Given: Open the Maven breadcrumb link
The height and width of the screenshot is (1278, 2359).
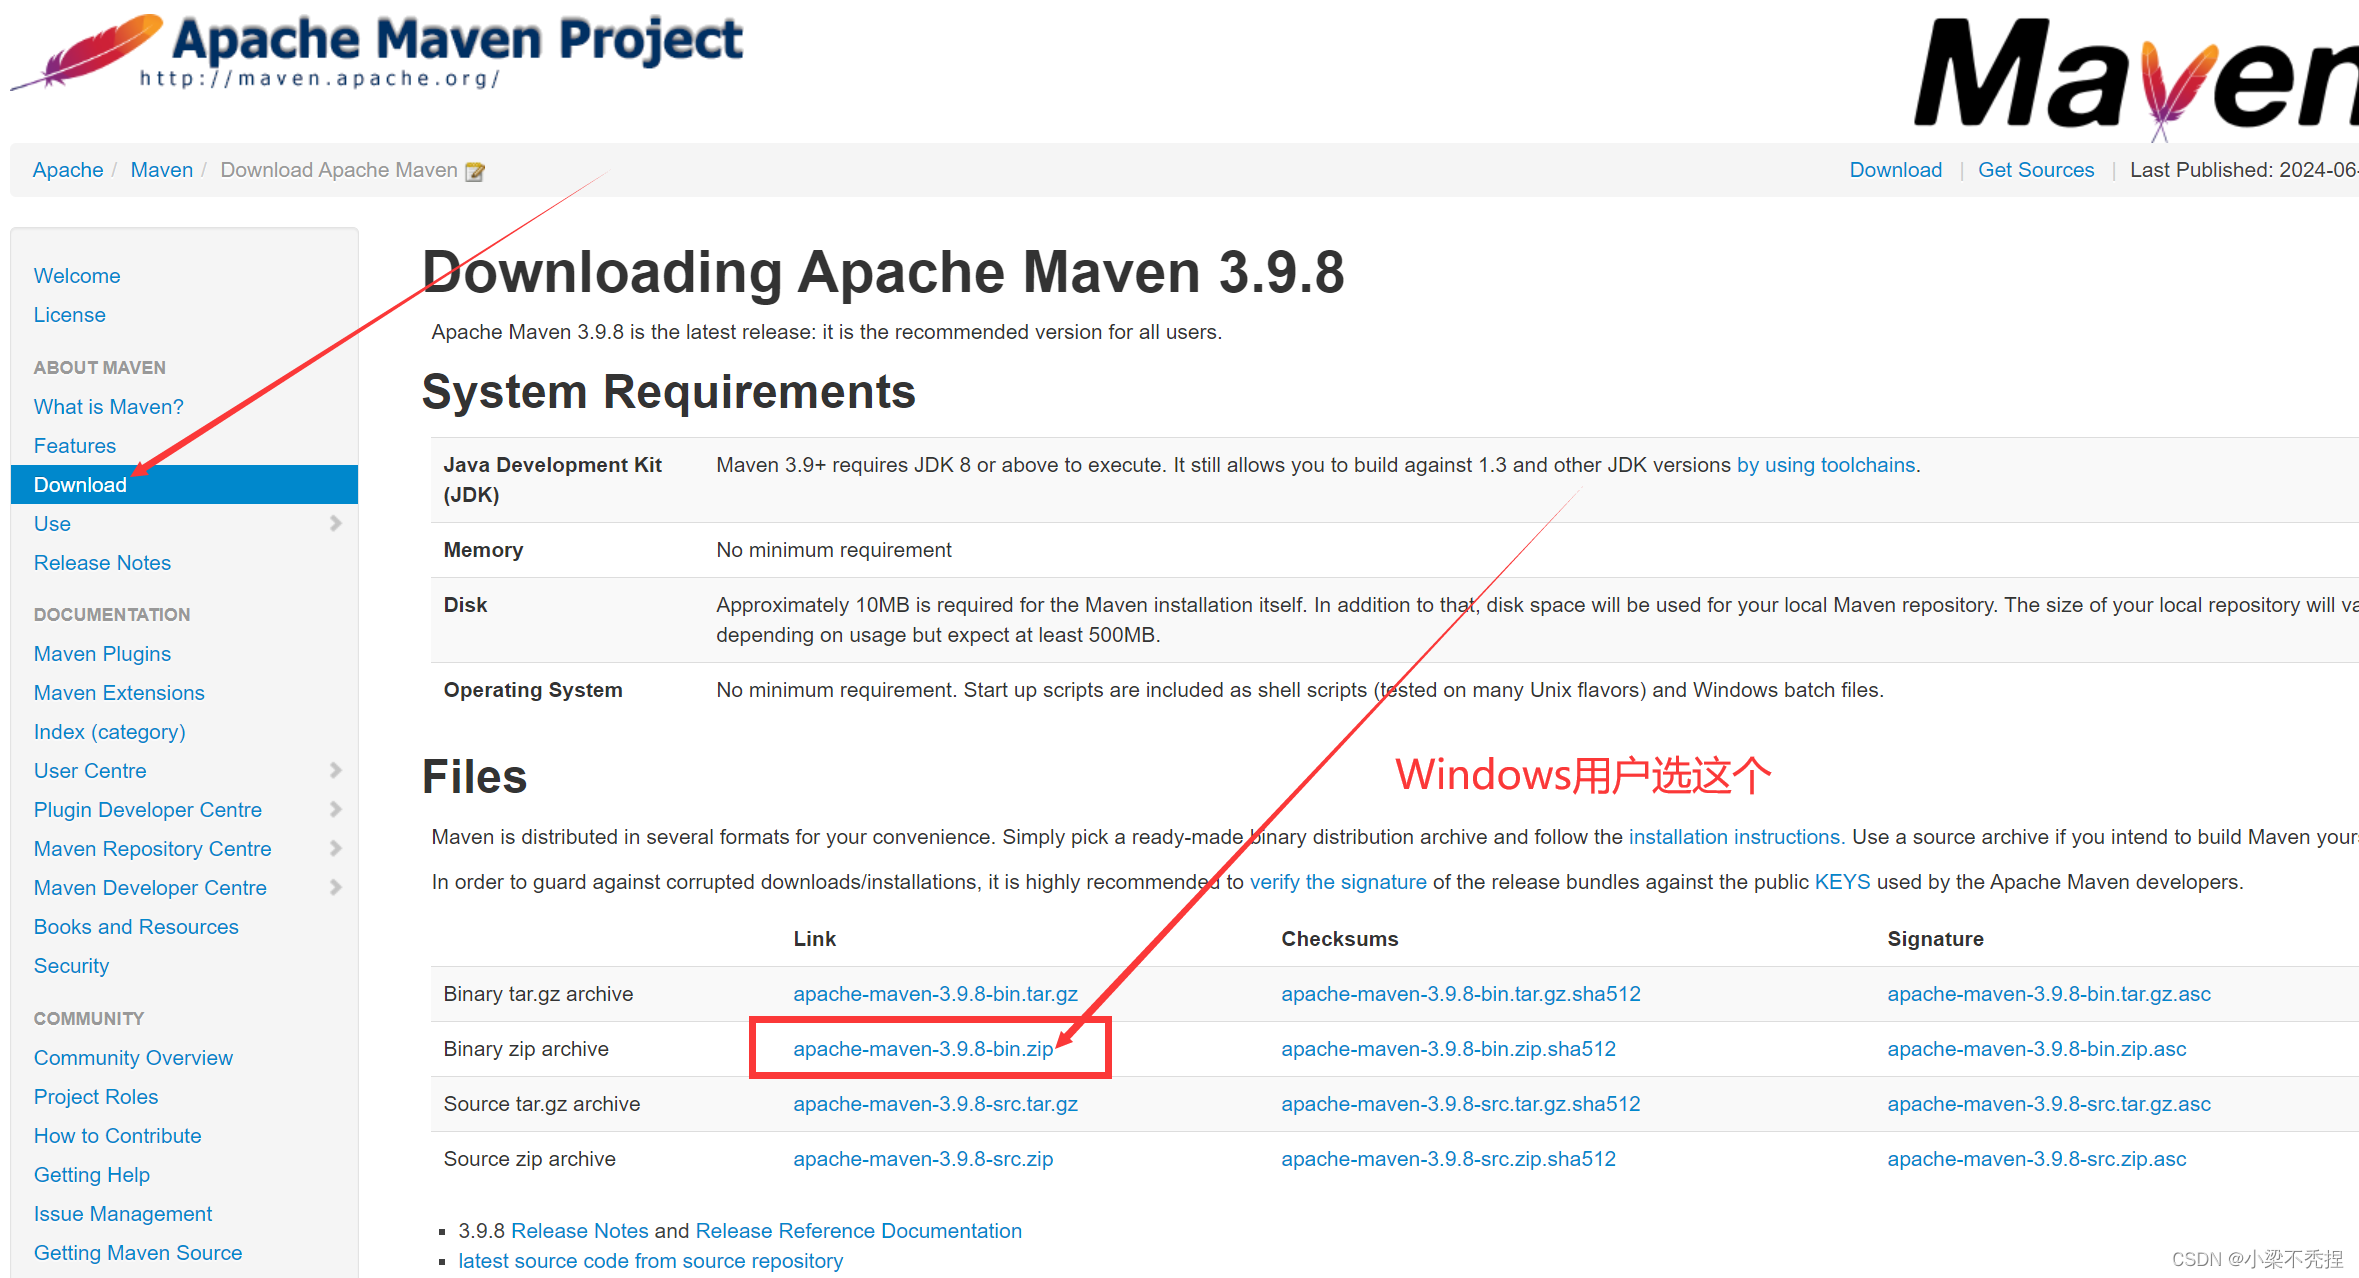Looking at the screenshot, I should point(162,170).
